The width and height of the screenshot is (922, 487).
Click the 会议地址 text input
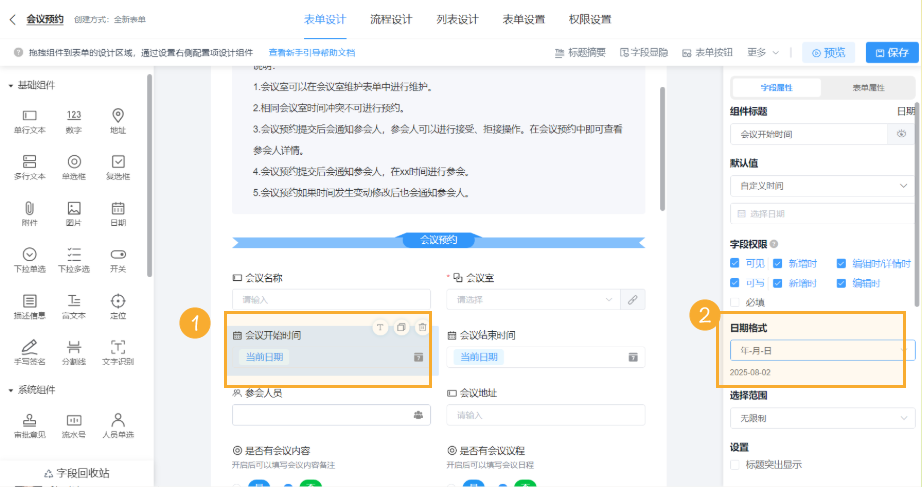click(x=546, y=415)
